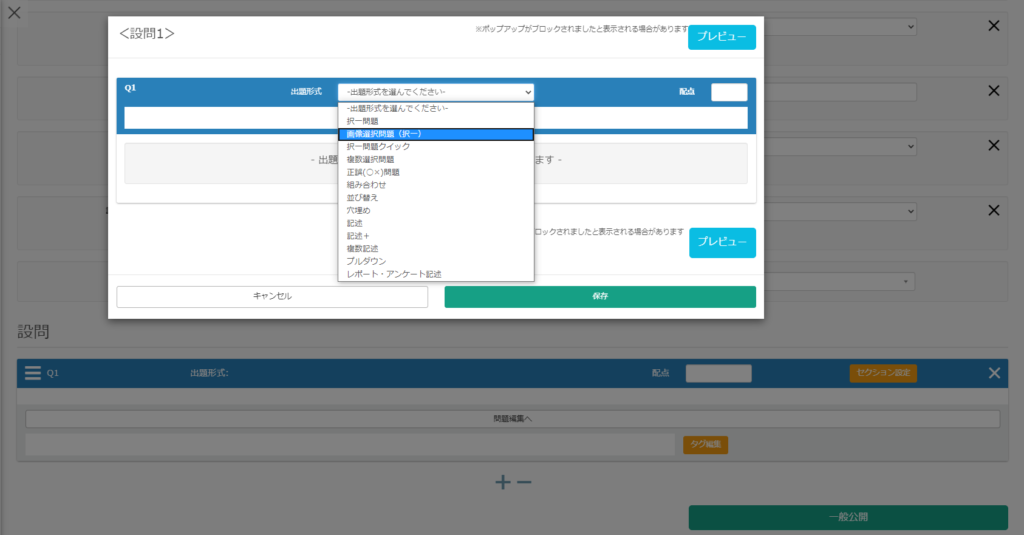Focus 配点 field in background Q1 header
This screenshot has height=535, width=1024.
click(x=718, y=373)
